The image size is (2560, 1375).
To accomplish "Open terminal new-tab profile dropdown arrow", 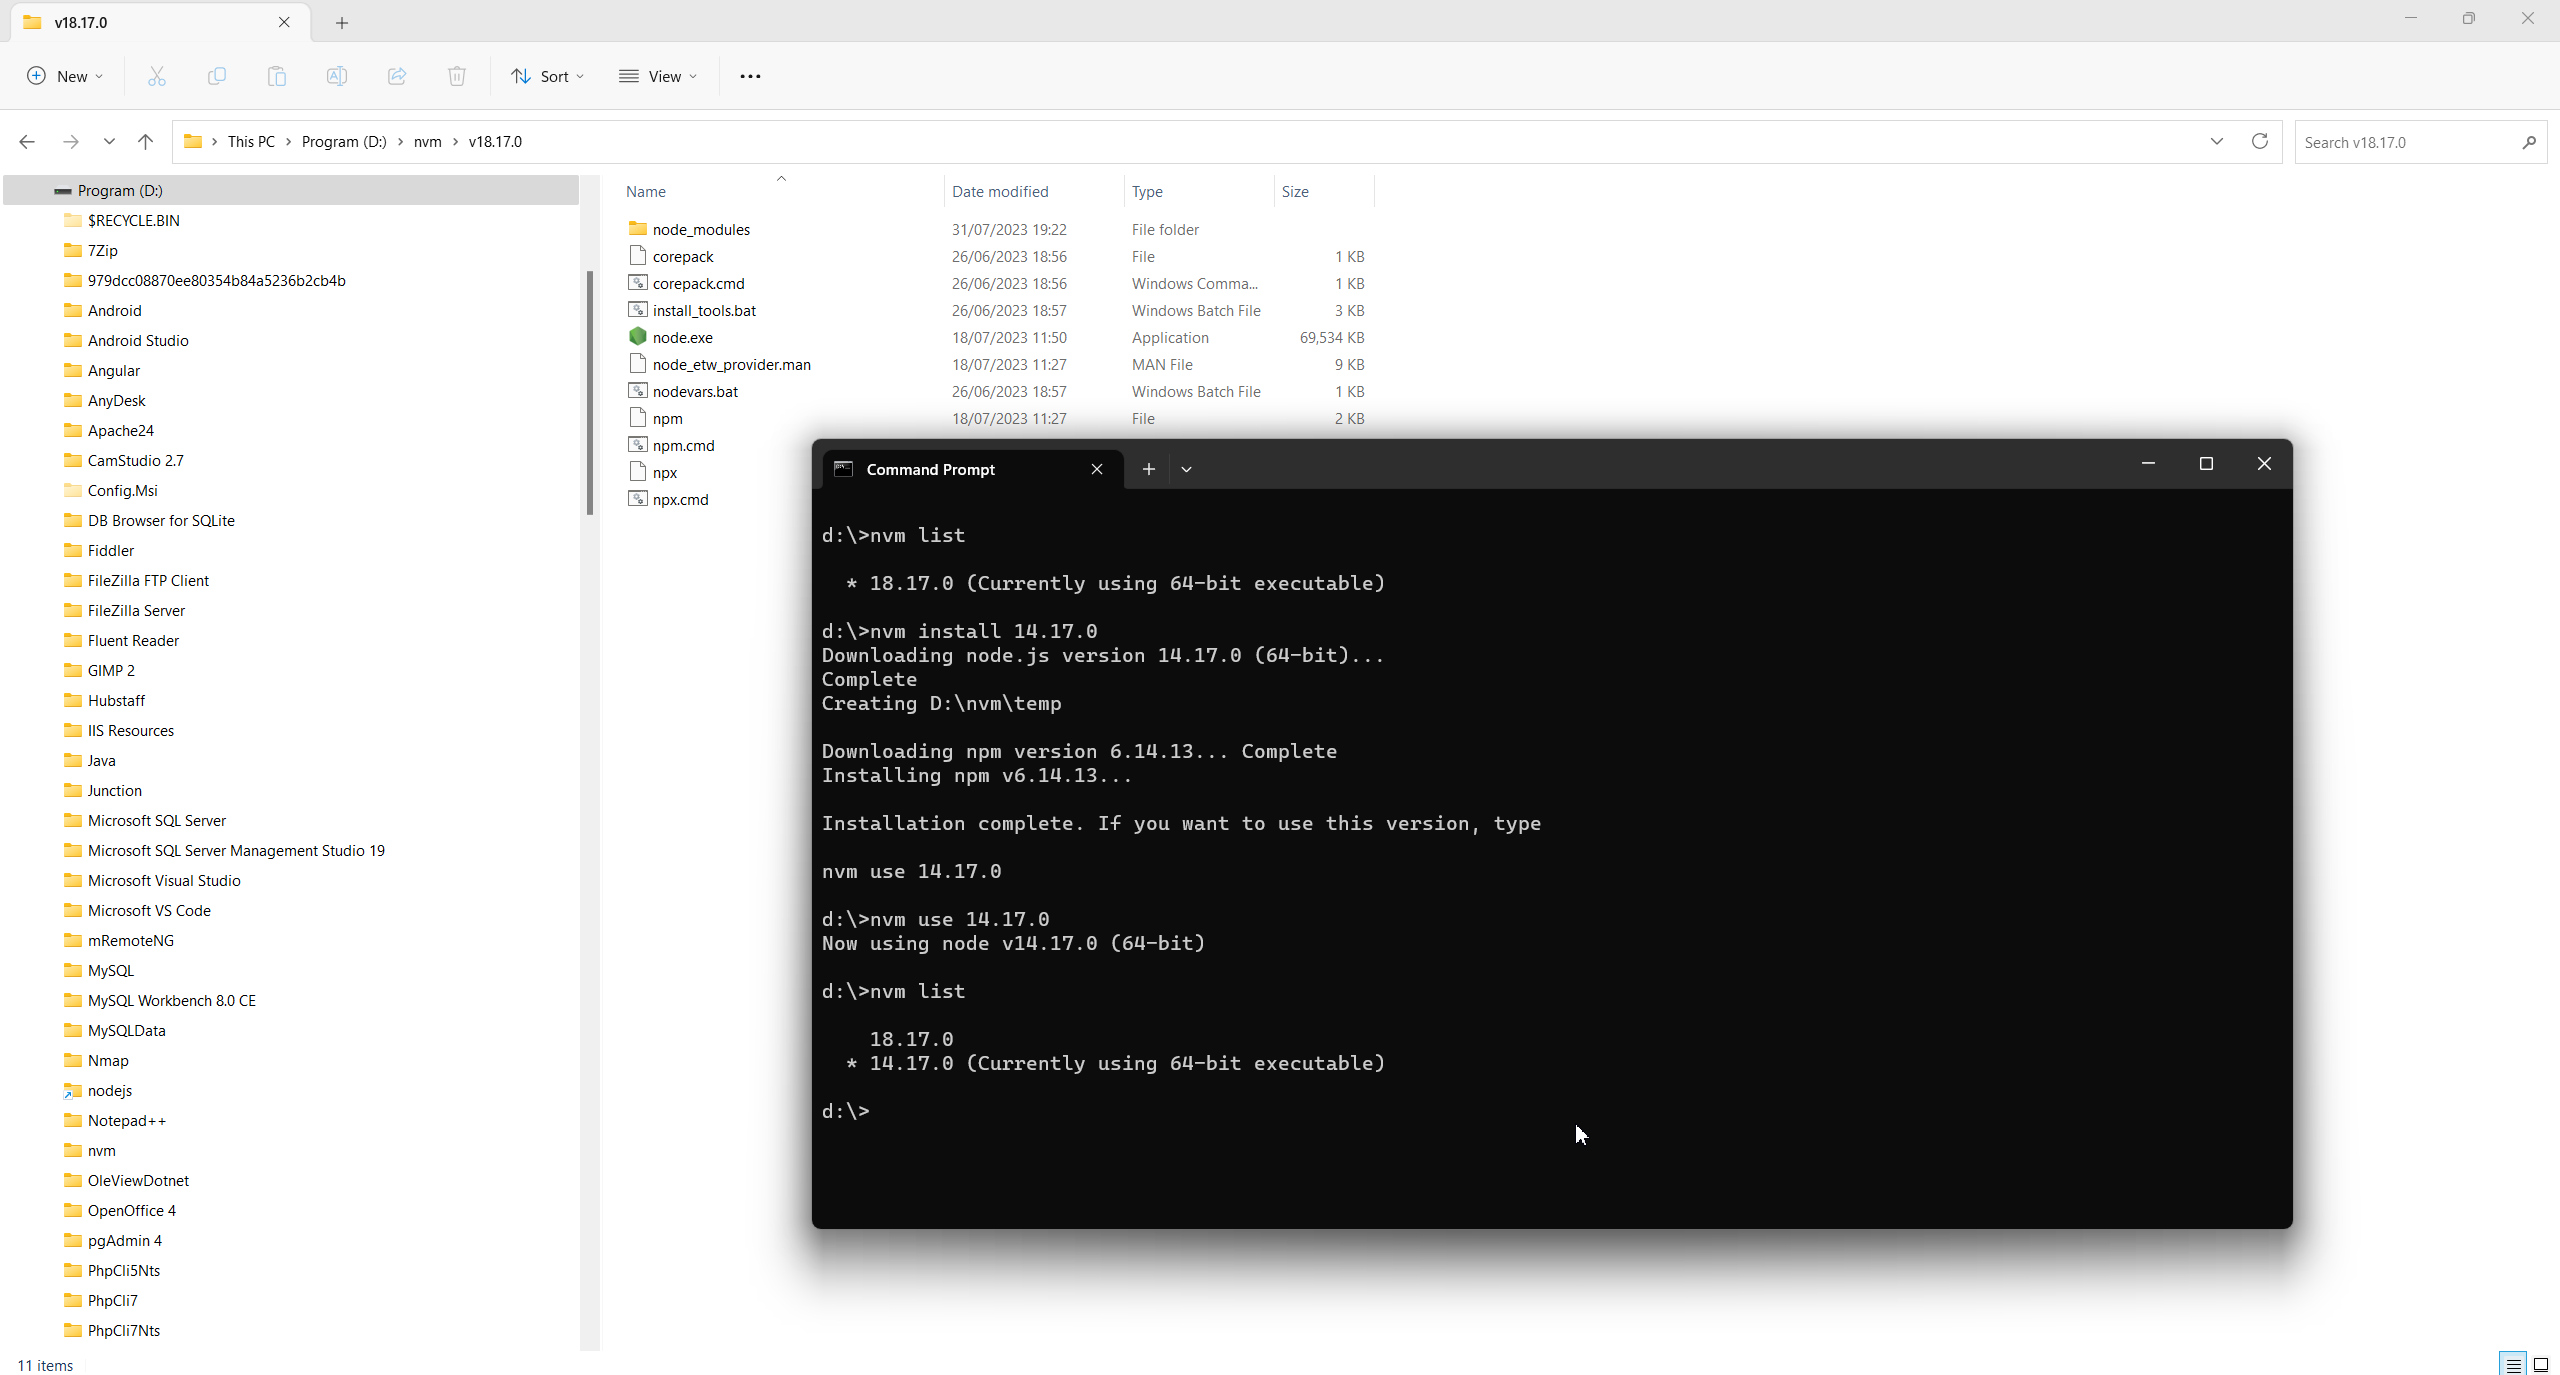I will click(x=1186, y=469).
